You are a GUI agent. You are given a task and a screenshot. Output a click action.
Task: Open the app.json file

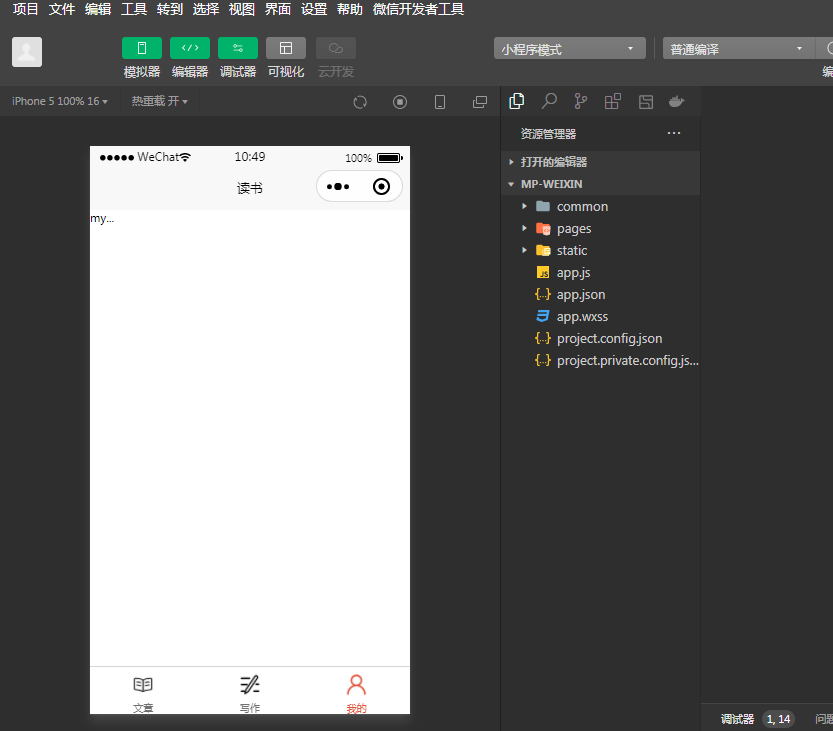coord(600,294)
